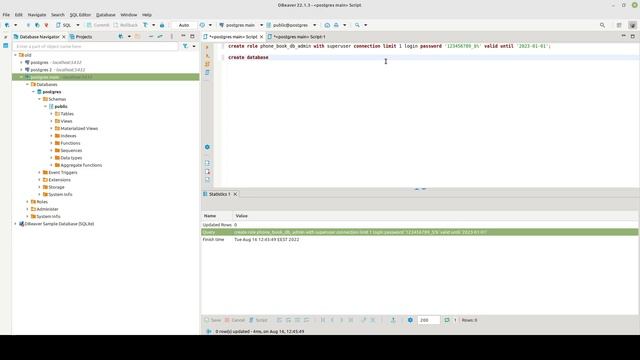Select the postgres database node
Viewport: 640px width, 360px height.
[49, 92]
